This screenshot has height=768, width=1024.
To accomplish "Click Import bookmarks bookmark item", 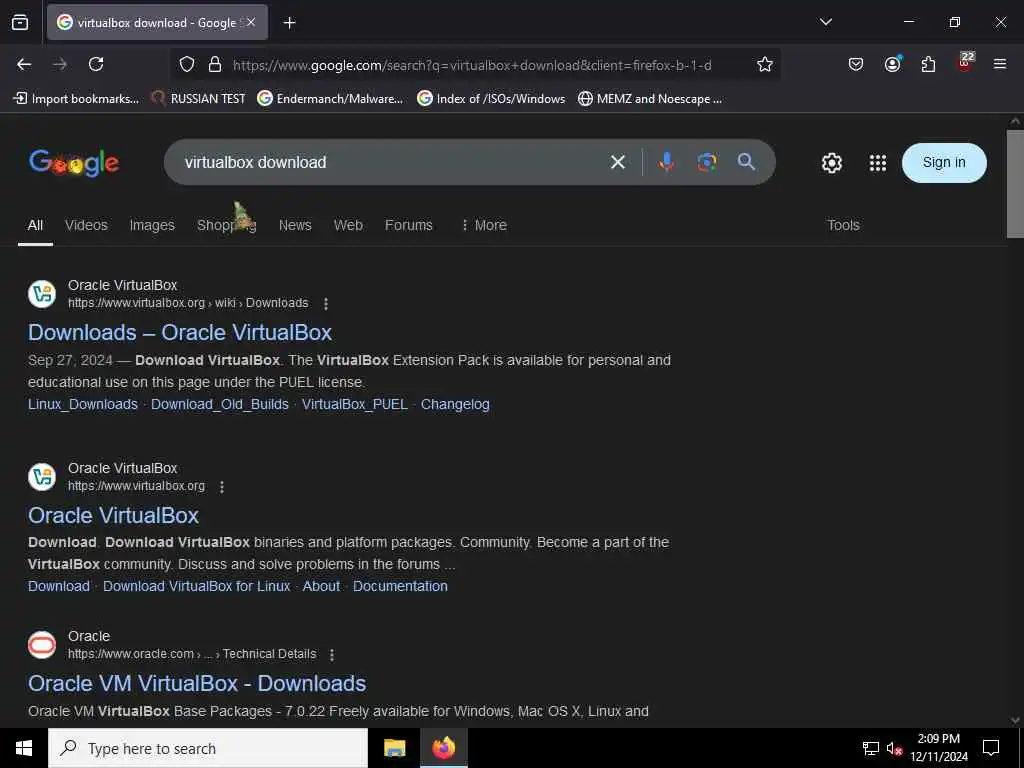I will pyautogui.click(x=76, y=99).
